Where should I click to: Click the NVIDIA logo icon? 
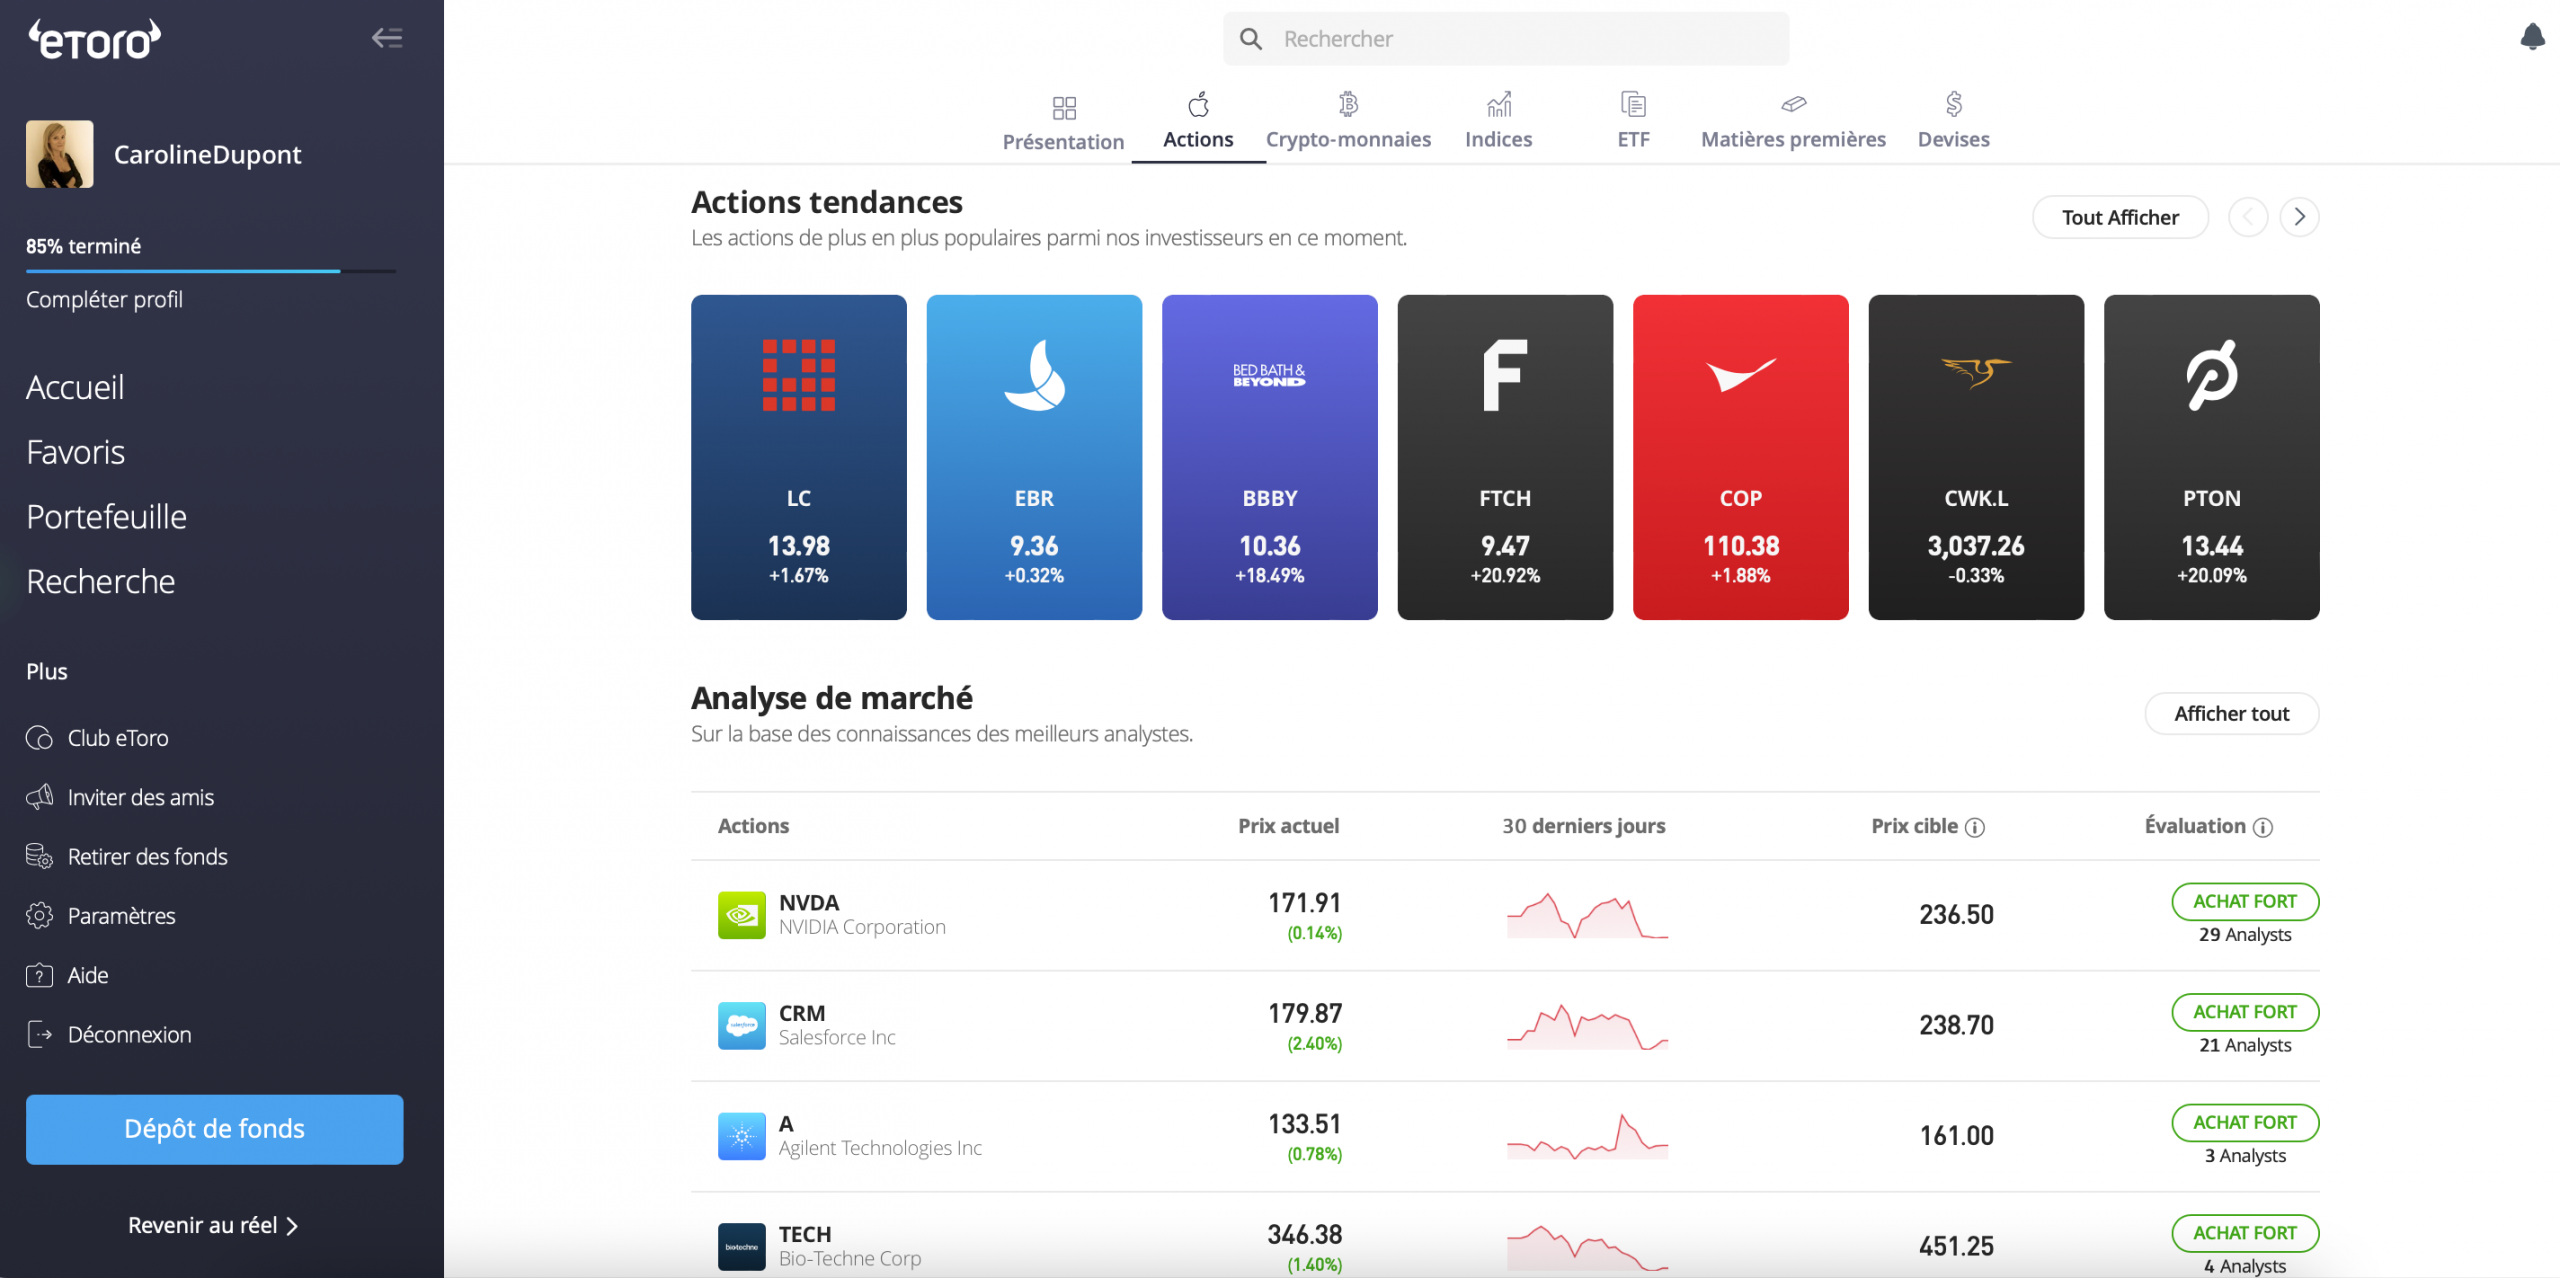coord(741,914)
